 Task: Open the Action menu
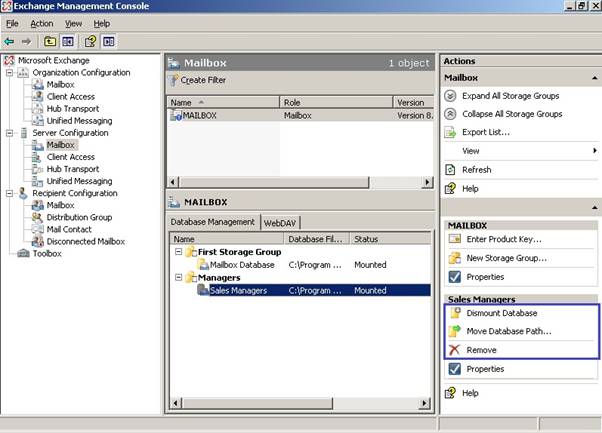pyautogui.click(x=41, y=23)
